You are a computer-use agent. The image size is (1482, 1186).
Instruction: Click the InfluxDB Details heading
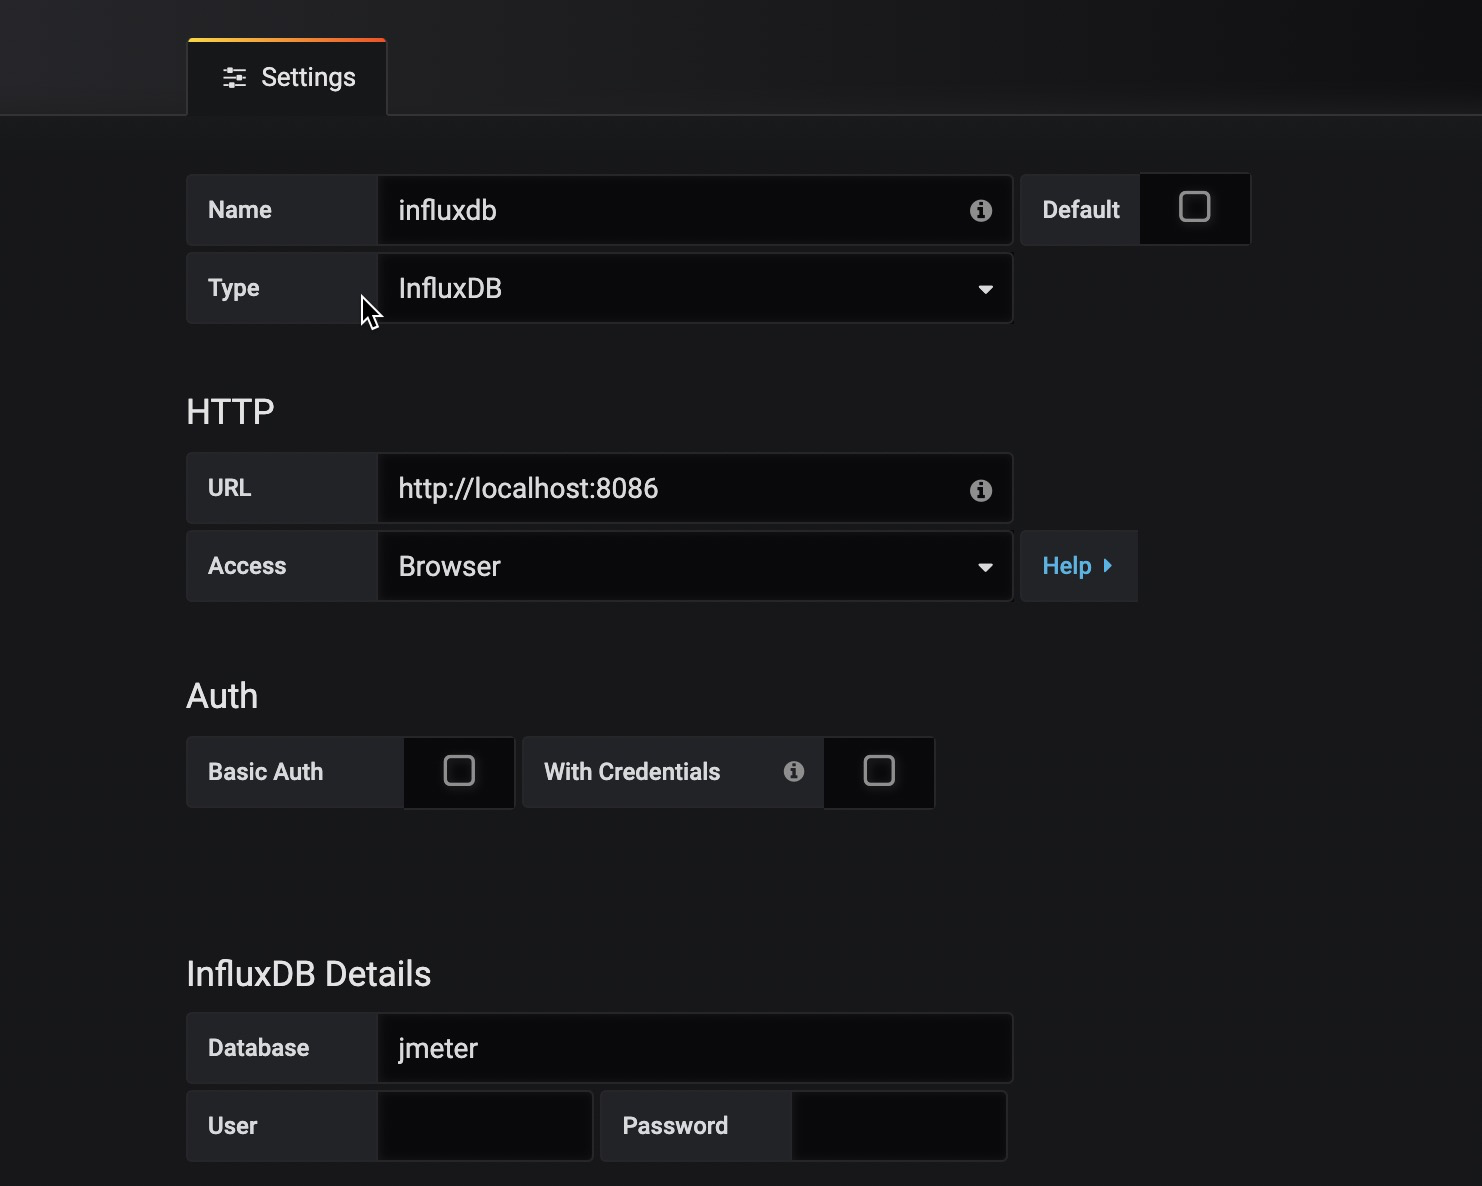click(309, 974)
